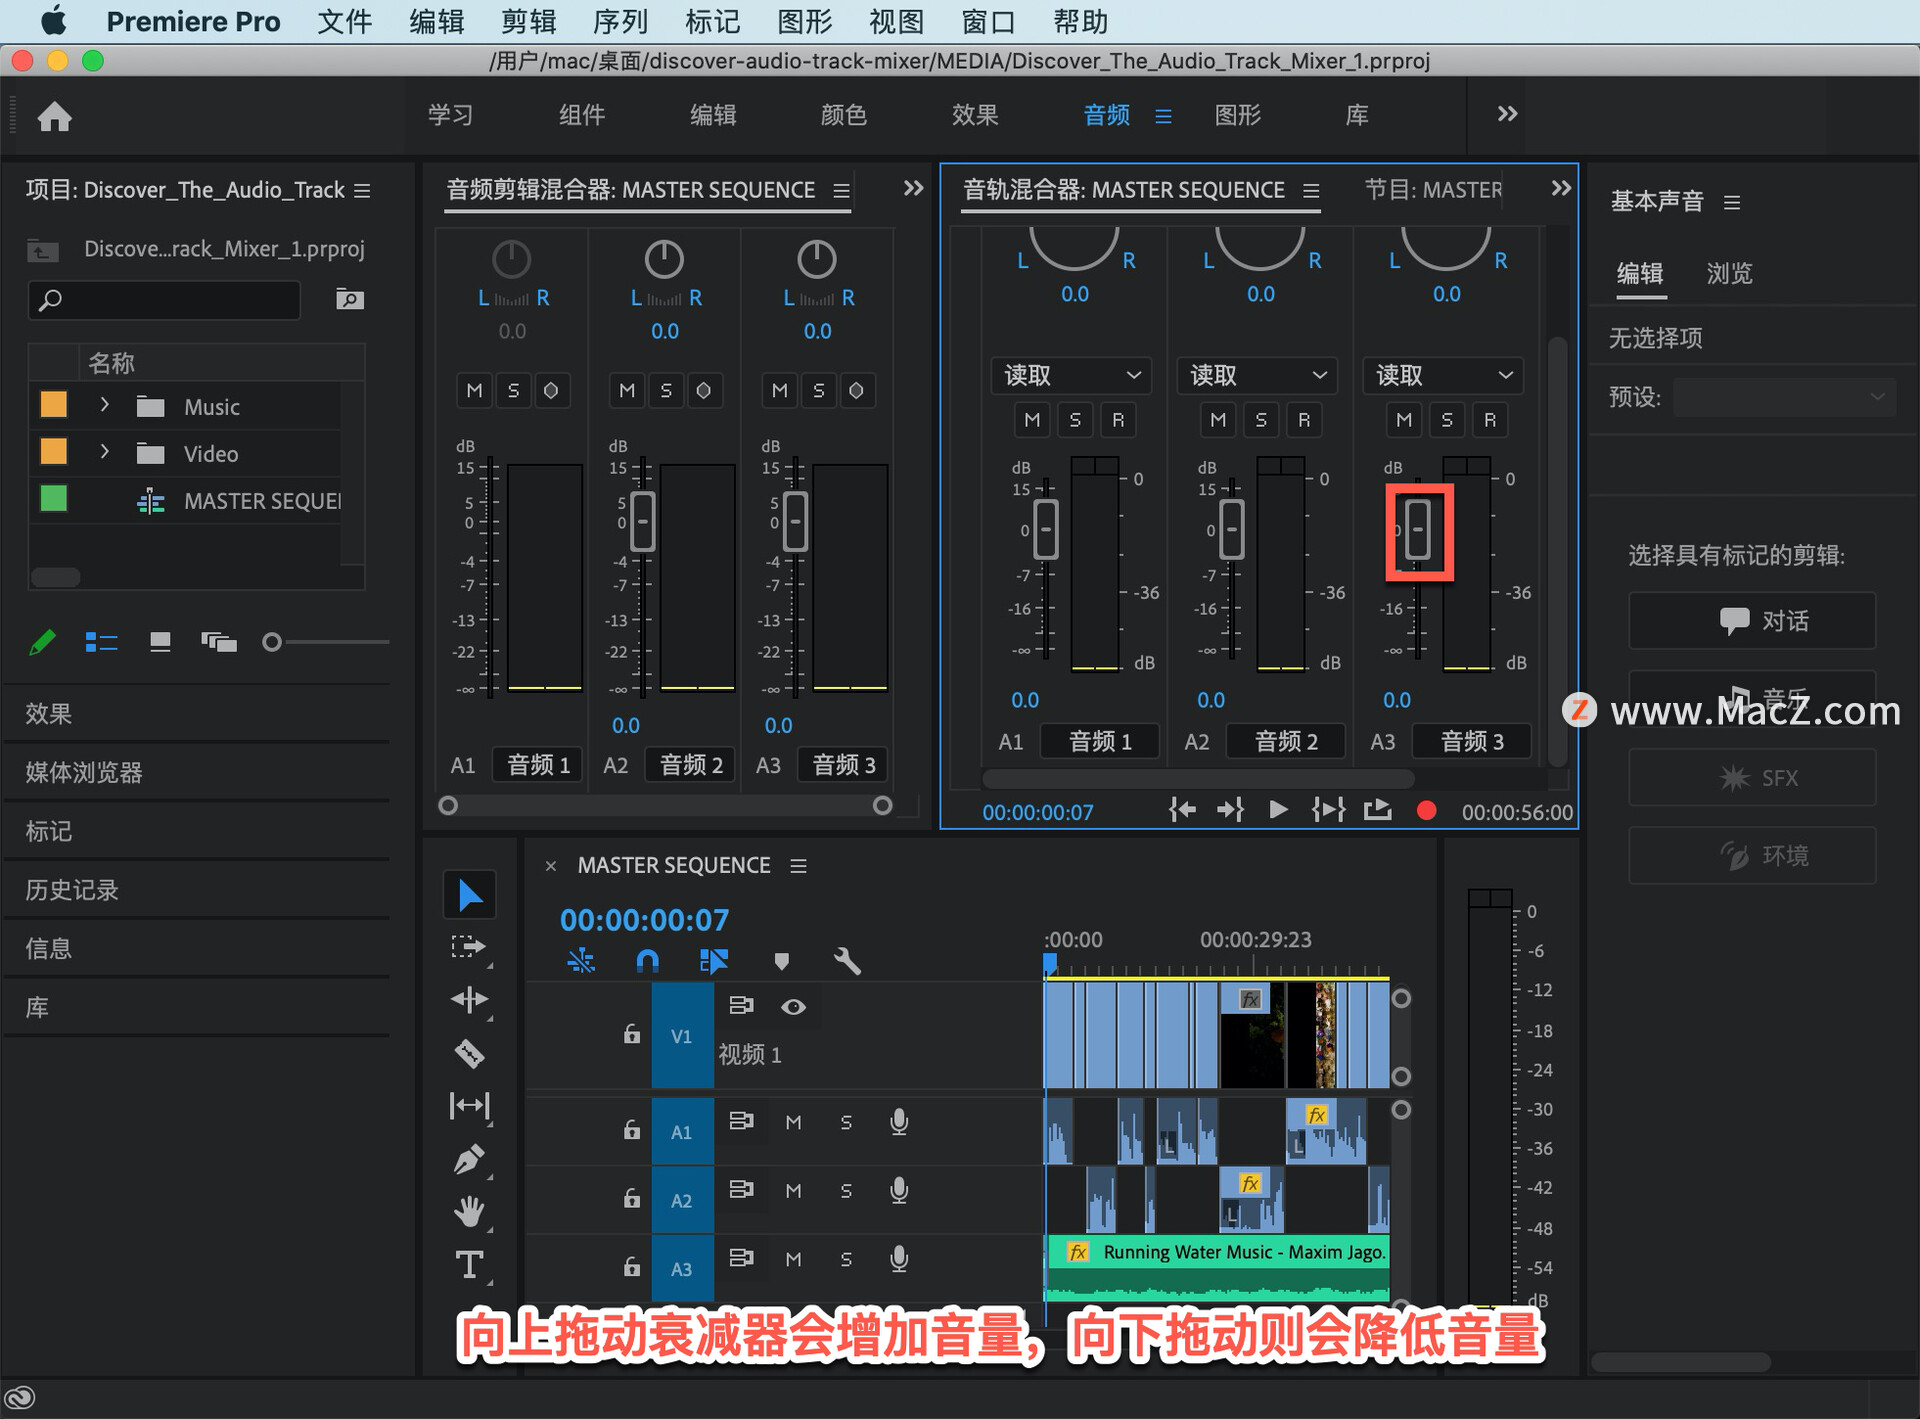The width and height of the screenshot is (1920, 1419).
Task: Click the Ripple Edit tool
Action: (x=469, y=999)
